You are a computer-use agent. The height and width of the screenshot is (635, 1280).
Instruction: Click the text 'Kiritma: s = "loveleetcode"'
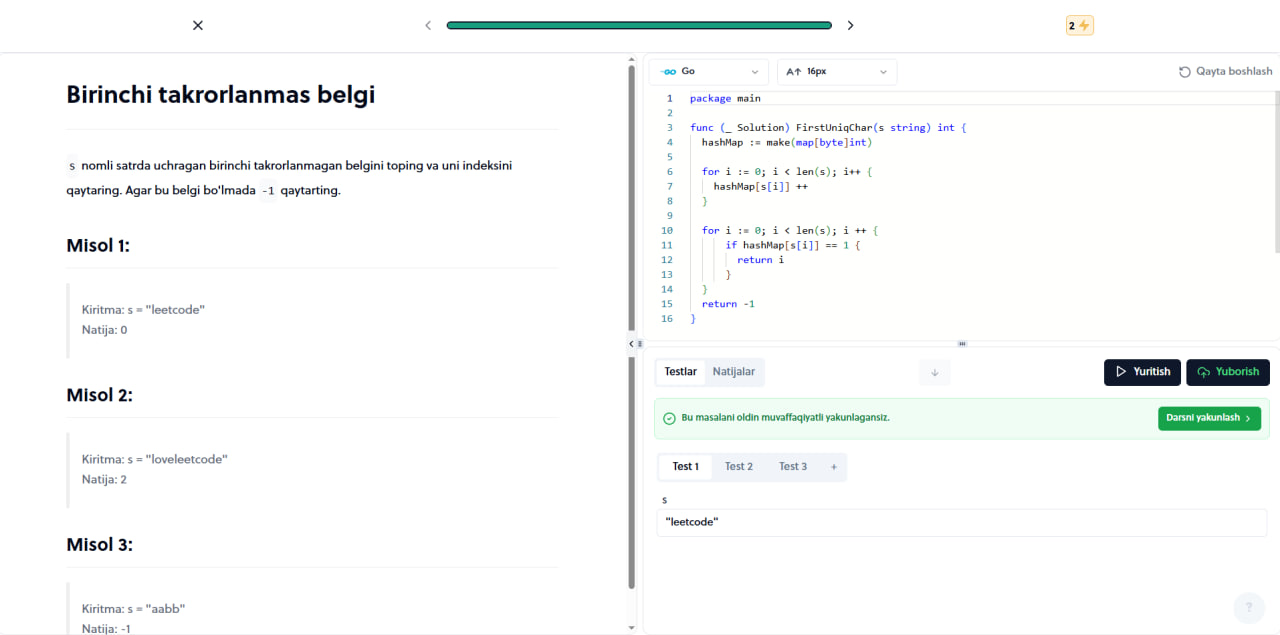pos(155,460)
